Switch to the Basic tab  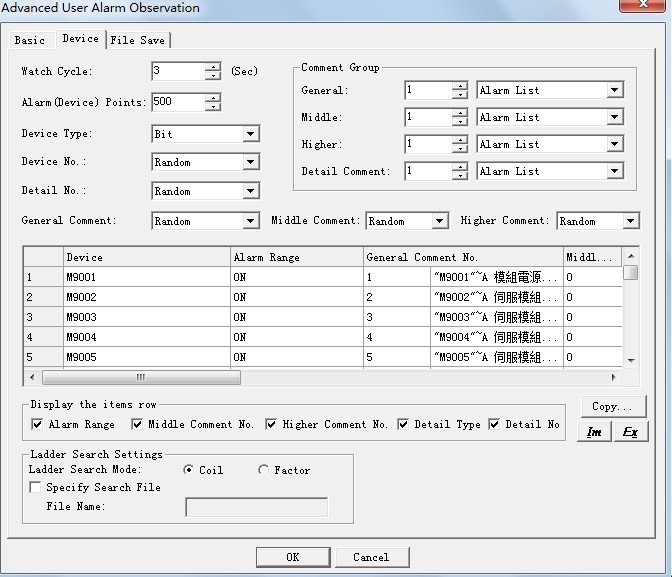pyautogui.click(x=29, y=40)
